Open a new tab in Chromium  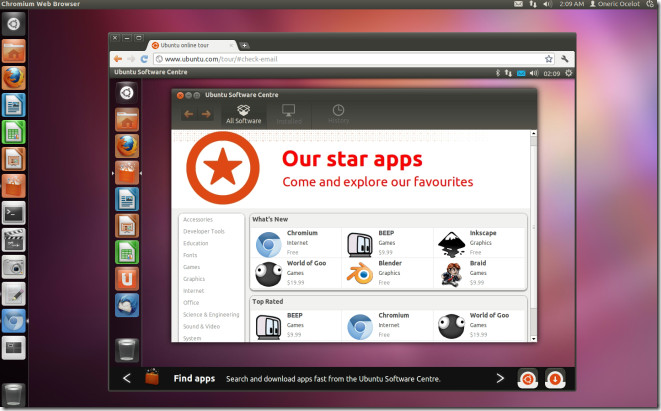pyautogui.click(x=244, y=45)
